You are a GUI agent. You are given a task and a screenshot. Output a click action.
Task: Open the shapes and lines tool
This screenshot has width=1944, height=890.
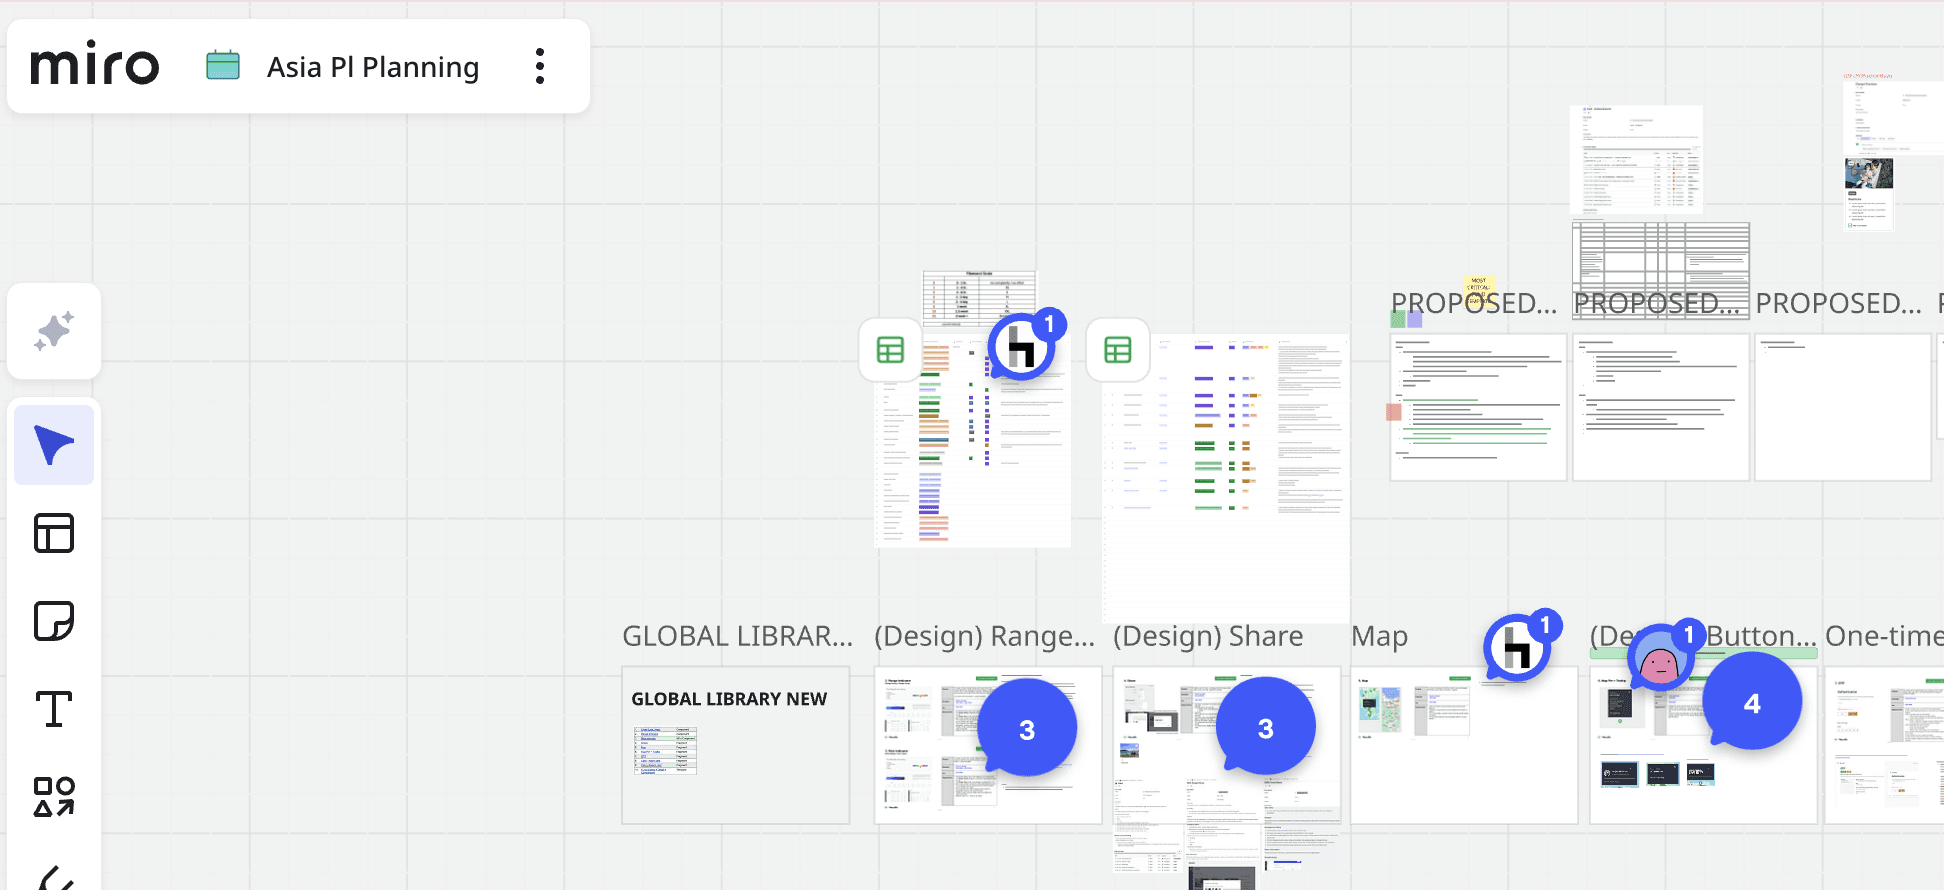(54, 797)
